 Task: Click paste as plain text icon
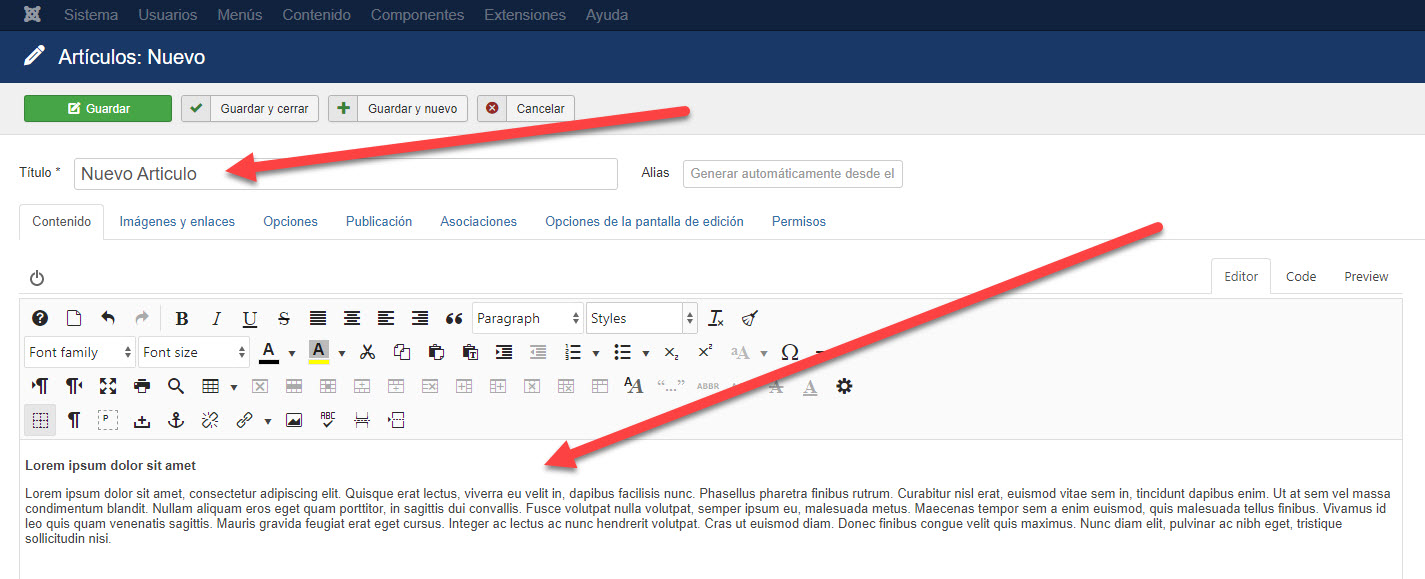470,352
